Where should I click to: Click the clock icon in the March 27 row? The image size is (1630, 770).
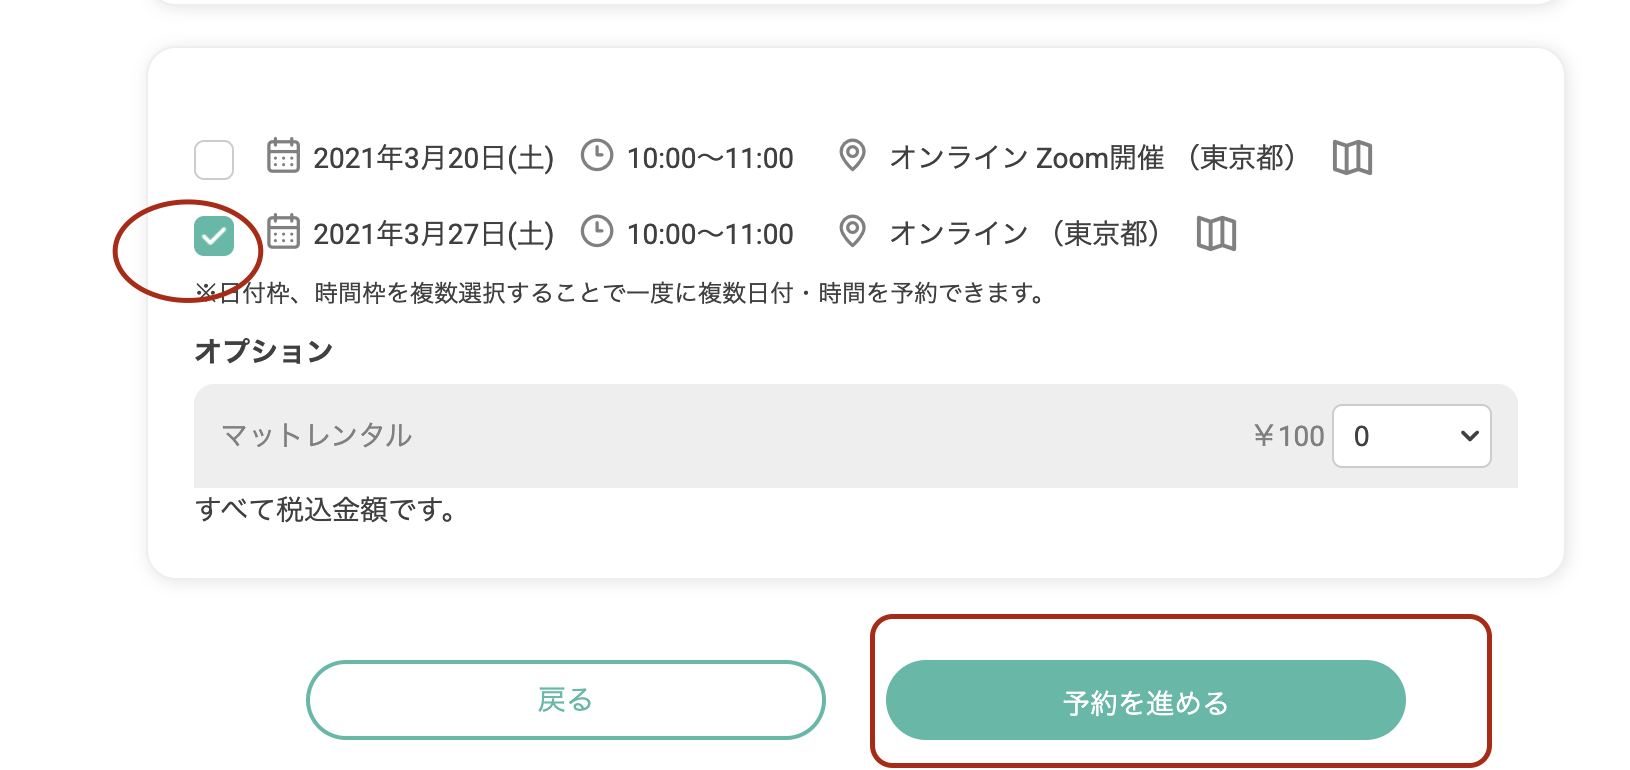(x=597, y=232)
